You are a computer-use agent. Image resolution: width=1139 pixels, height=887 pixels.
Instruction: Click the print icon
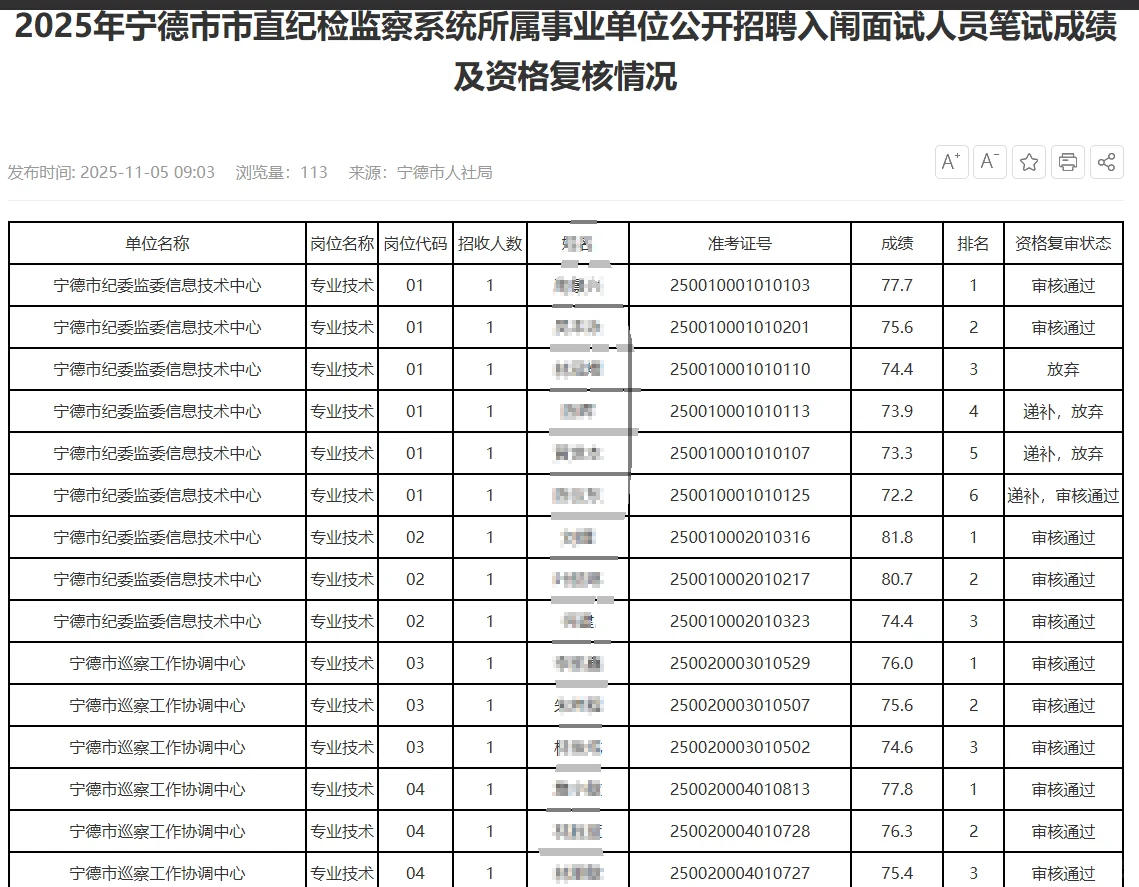(1067, 161)
